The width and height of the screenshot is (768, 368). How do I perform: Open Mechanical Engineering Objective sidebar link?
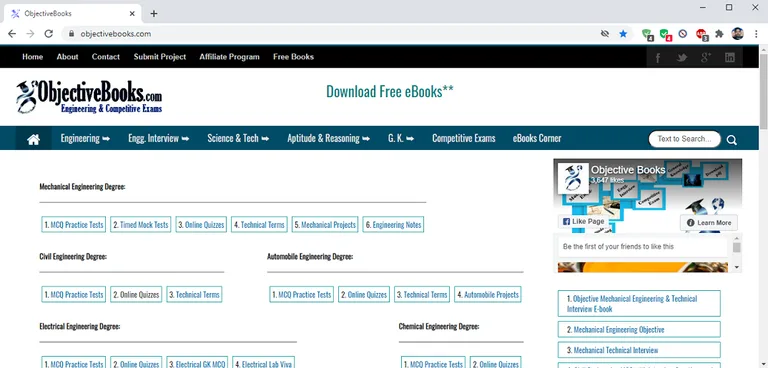click(x=639, y=329)
